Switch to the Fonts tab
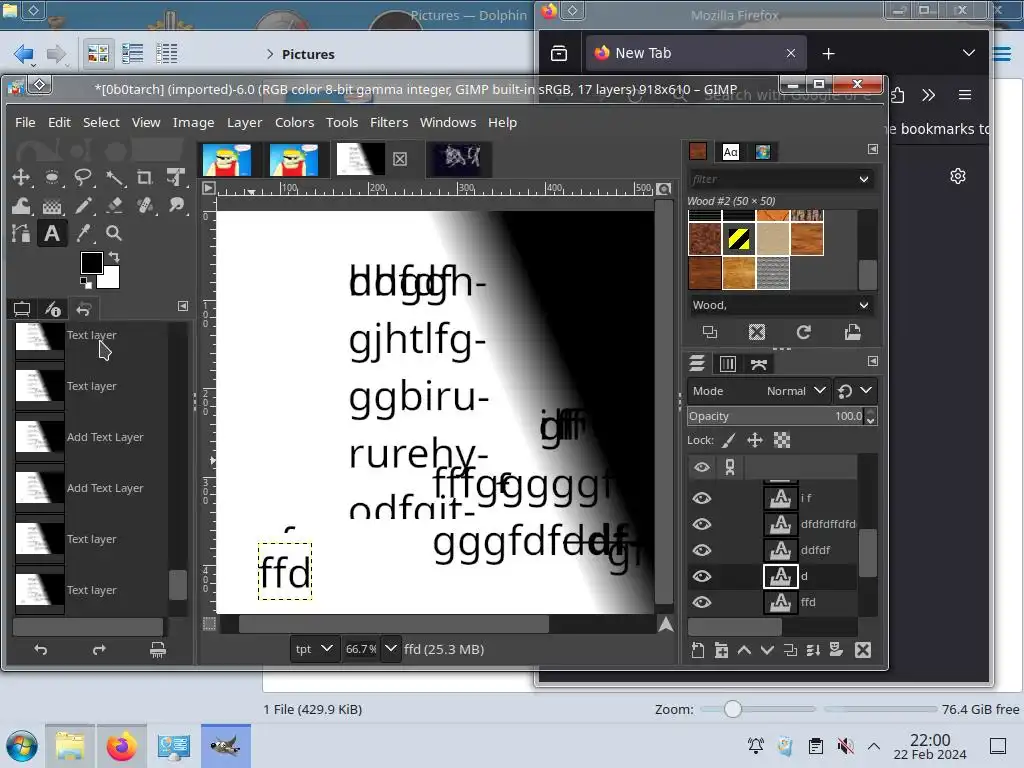Image resolution: width=1024 pixels, height=768 pixels. 730,152
